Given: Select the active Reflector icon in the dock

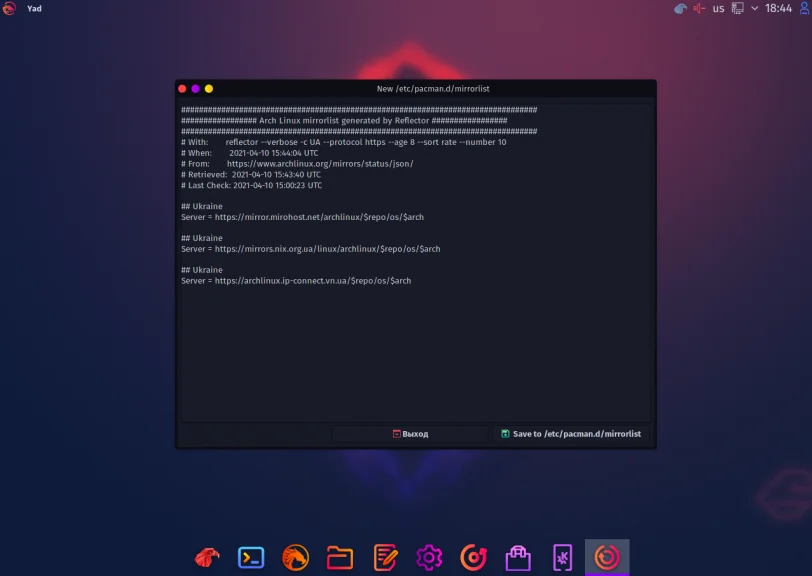Looking at the screenshot, I should pyautogui.click(x=606, y=557).
